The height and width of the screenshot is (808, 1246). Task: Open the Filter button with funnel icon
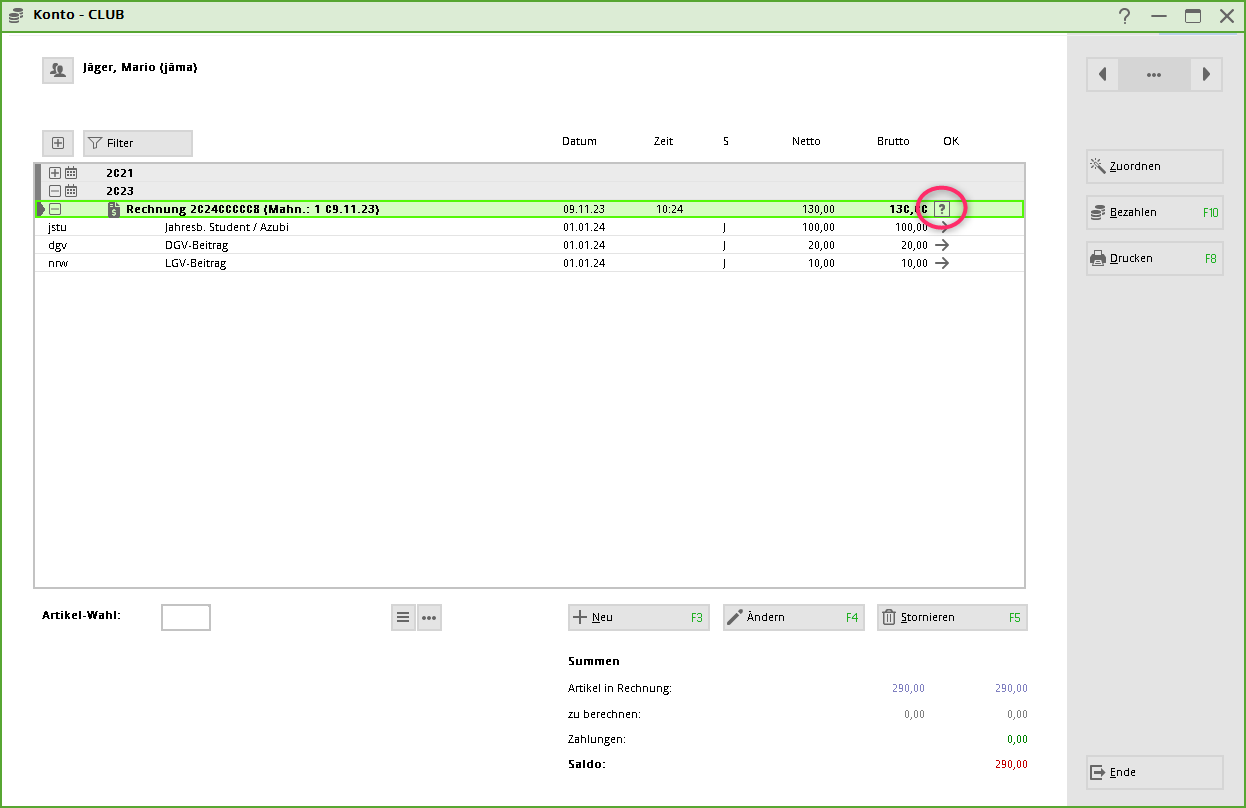(x=137, y=143)
